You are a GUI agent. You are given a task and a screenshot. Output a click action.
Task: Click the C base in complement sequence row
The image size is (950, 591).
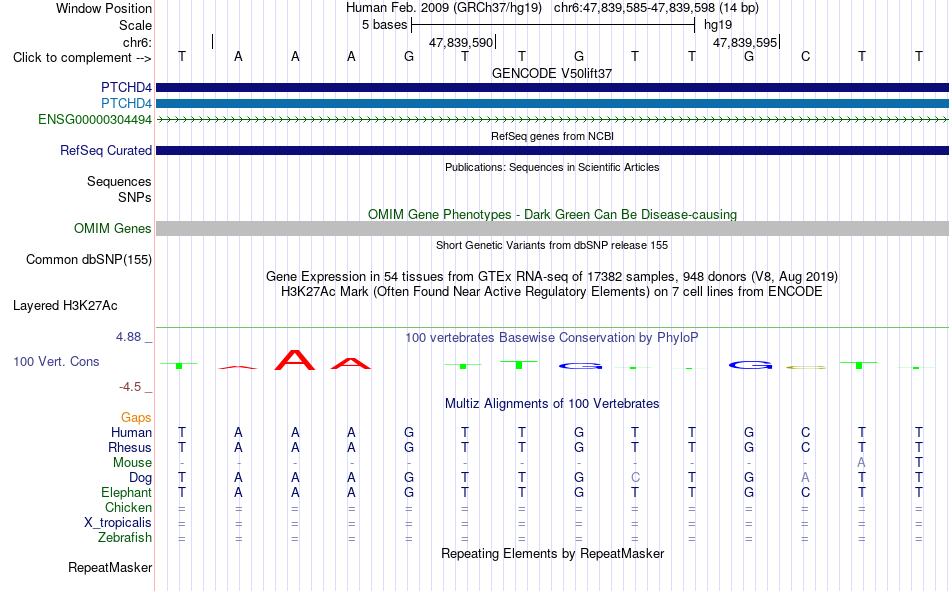pos(805,56)
